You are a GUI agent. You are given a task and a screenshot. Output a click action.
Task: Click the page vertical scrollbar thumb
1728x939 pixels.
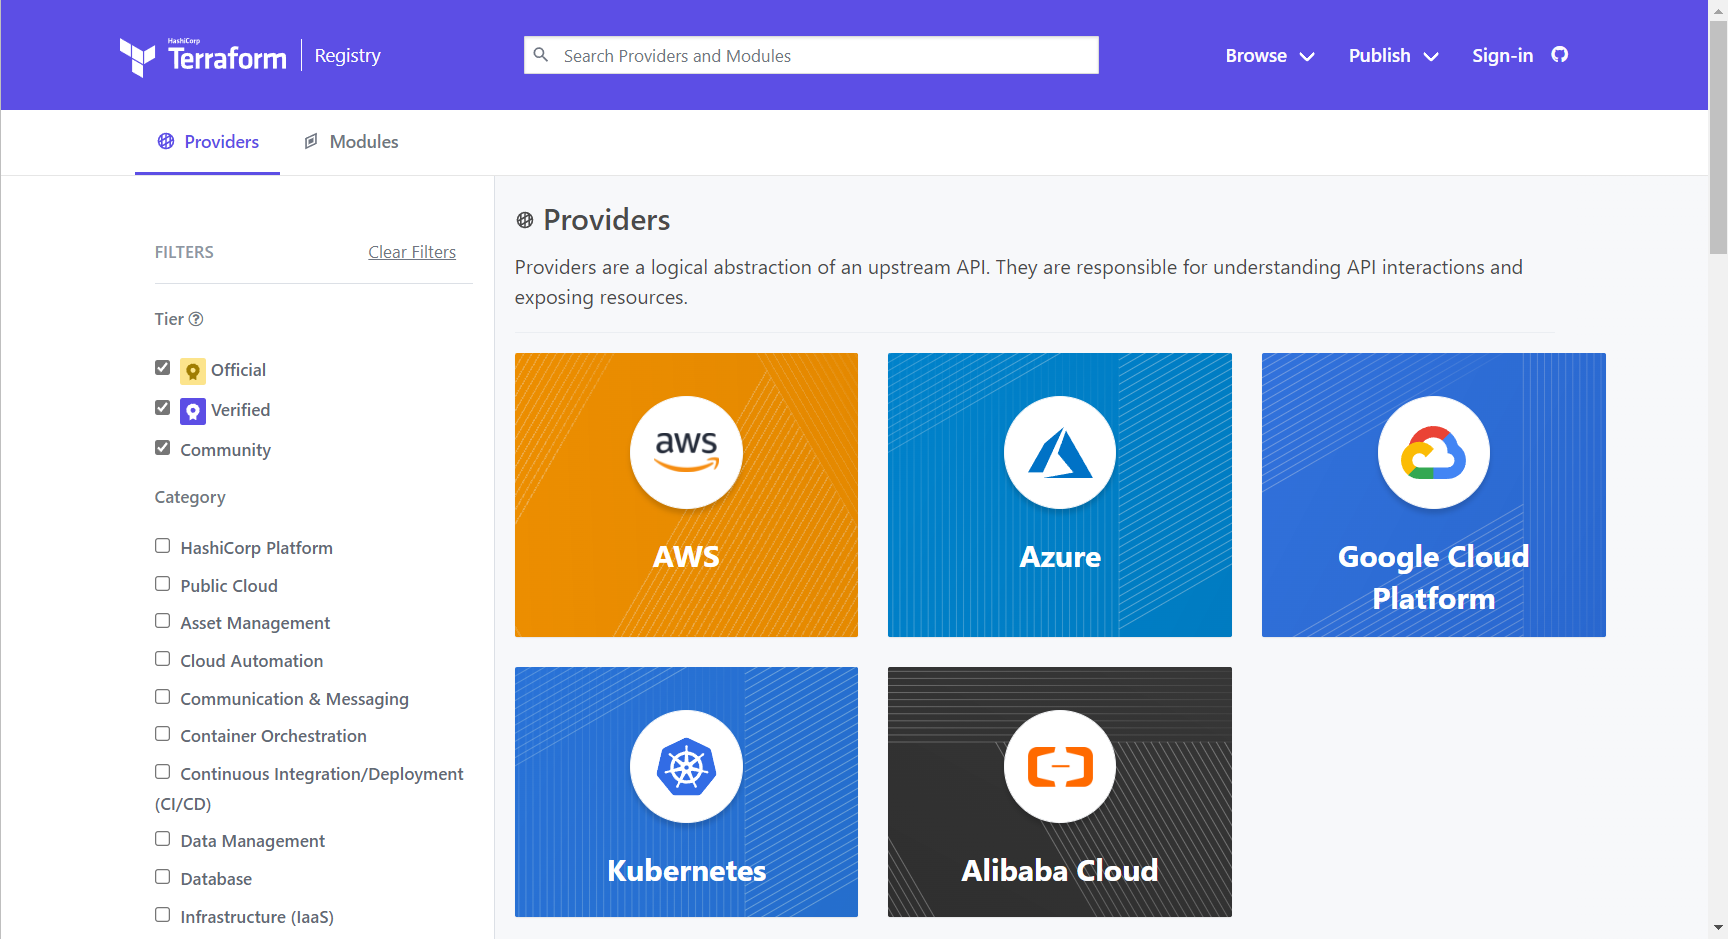coord(1718,137)
